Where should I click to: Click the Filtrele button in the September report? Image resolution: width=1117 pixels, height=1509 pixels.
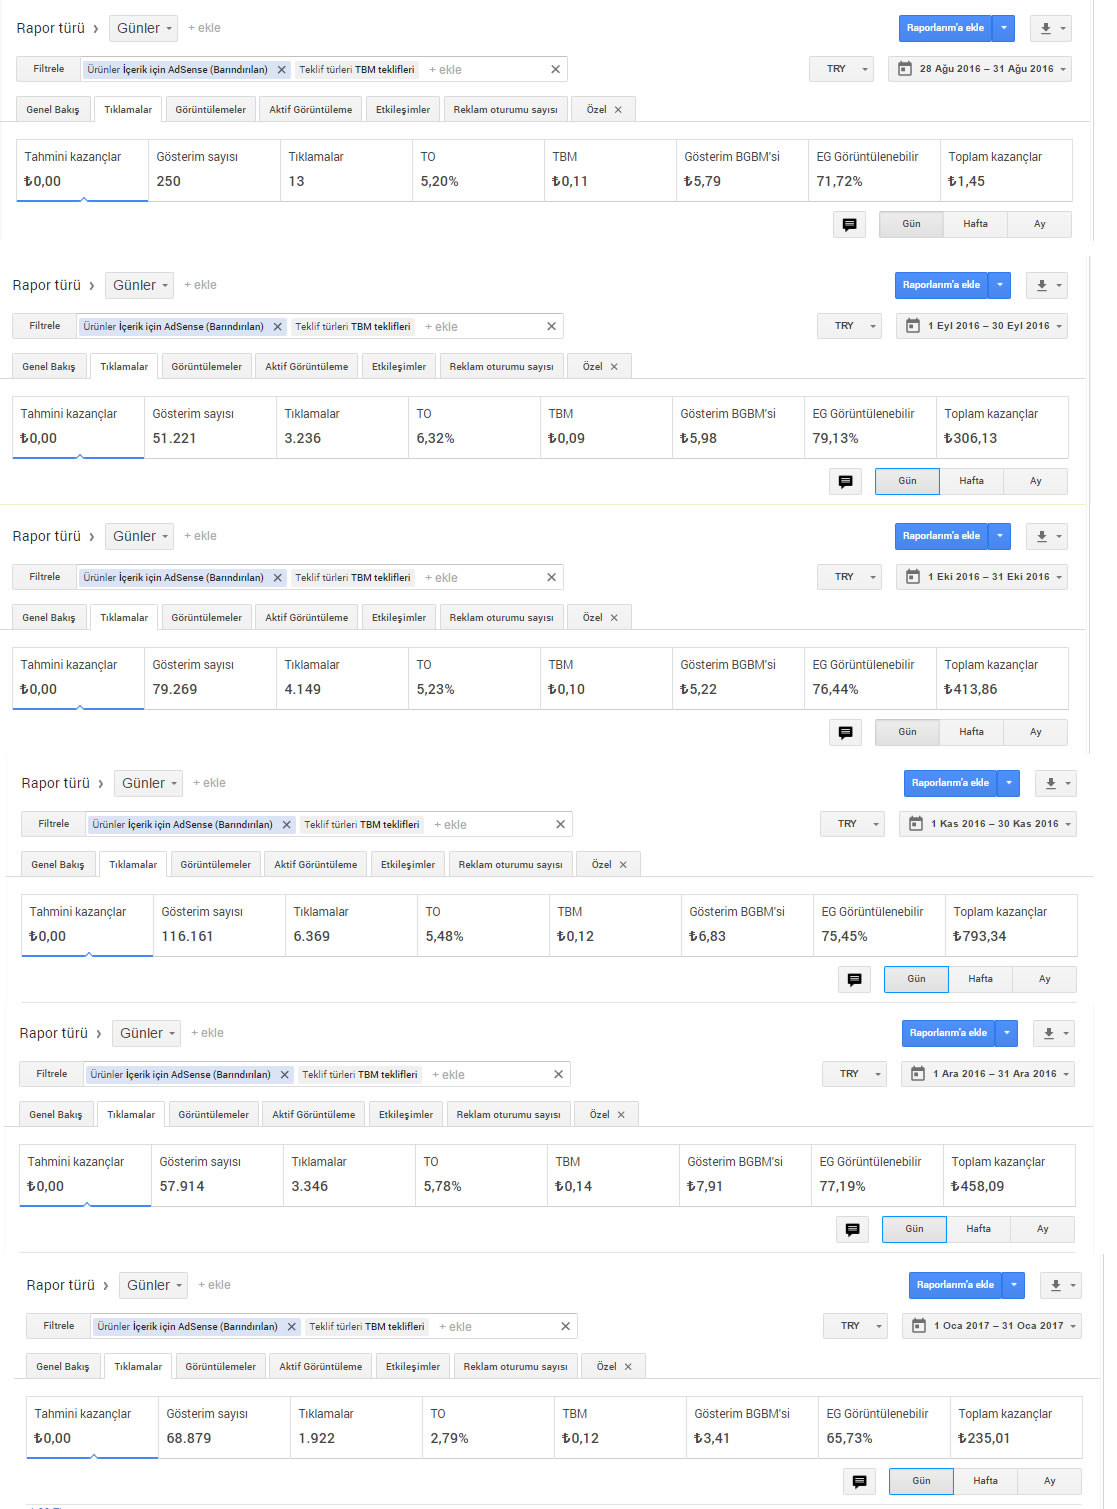click(x=45, y=326)
